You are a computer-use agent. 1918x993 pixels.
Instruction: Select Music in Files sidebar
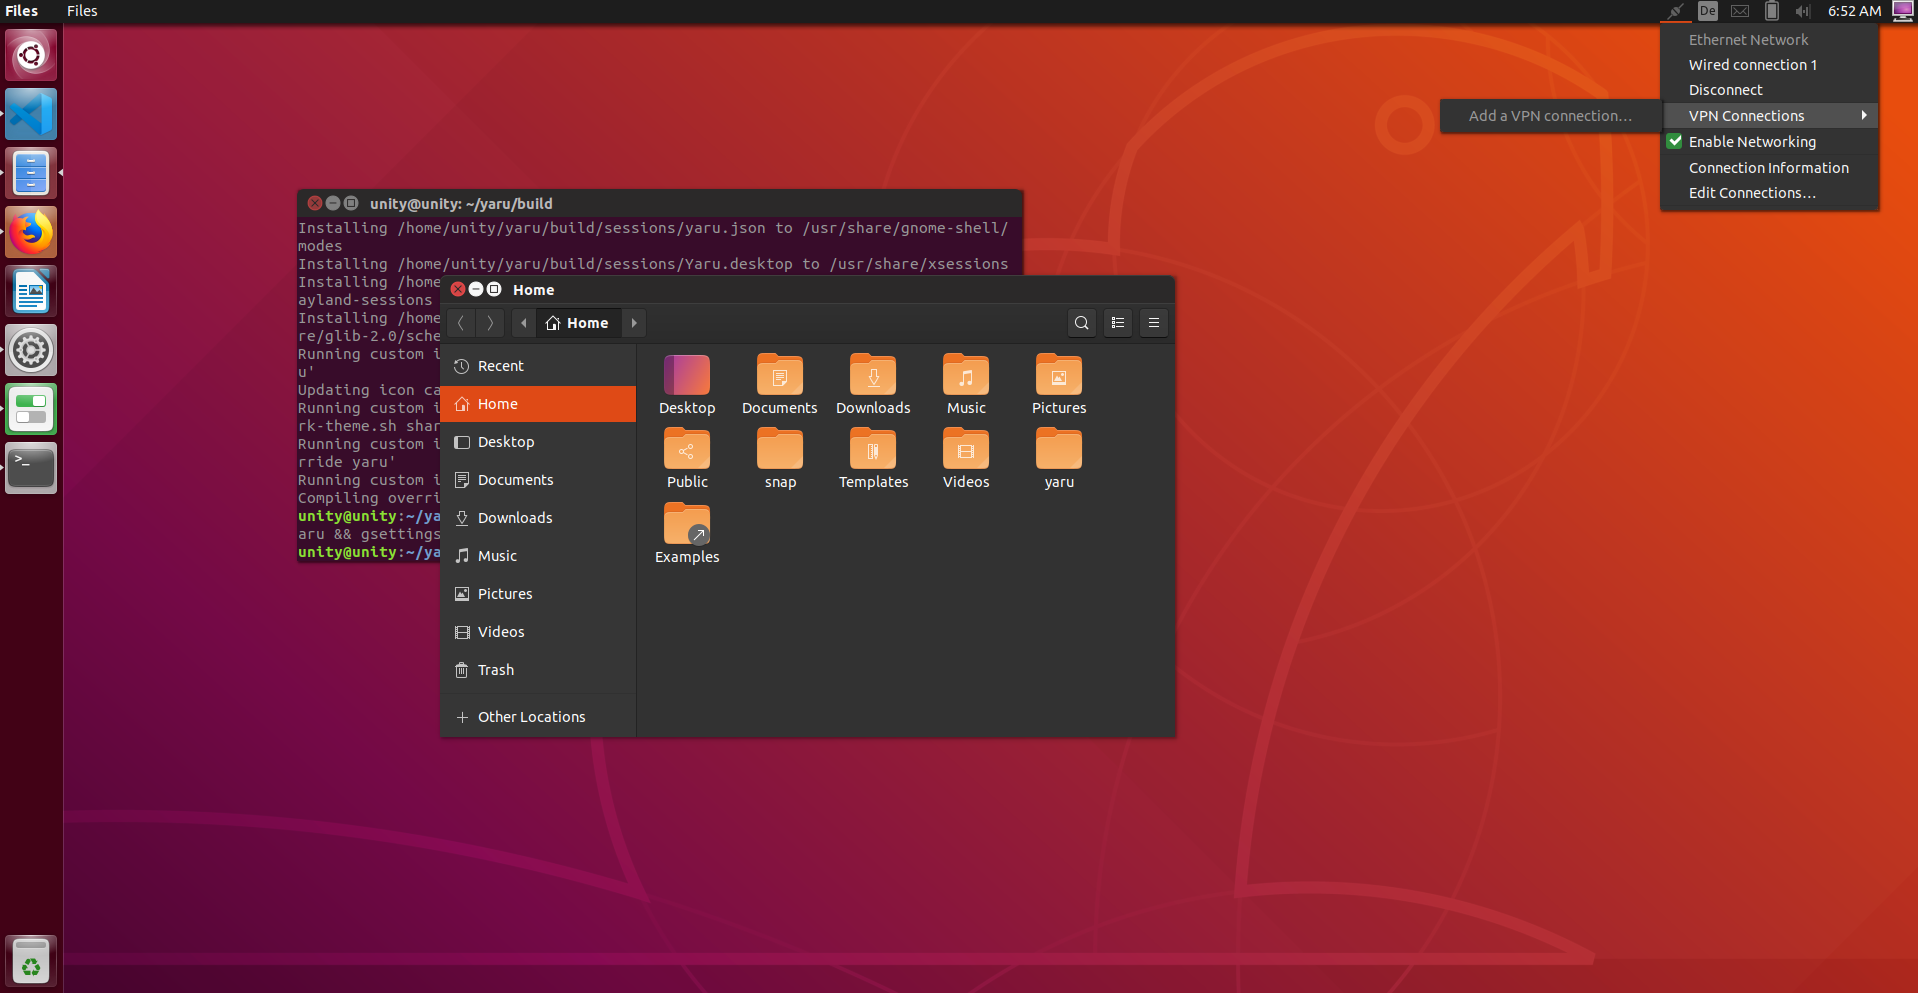[x=538, y=556]
